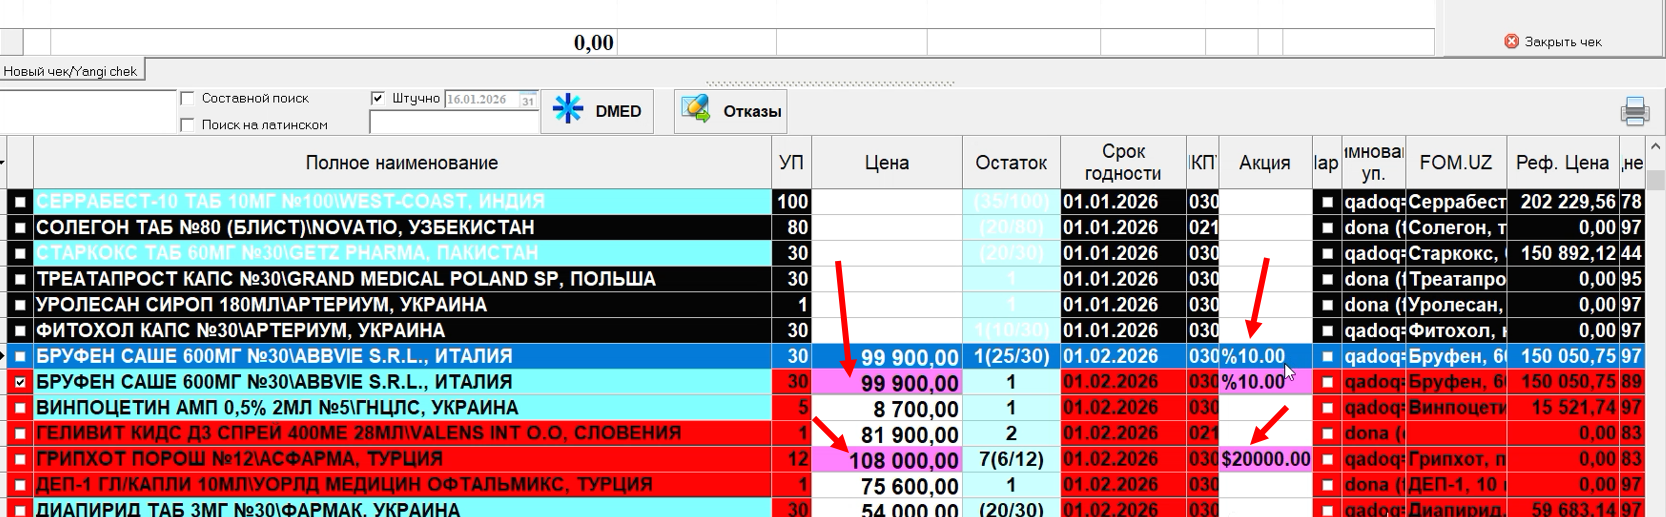Image resolution: width=1666 pixels, height=517 pixels.
Task: Tick the left checkbox of Винпоцетин row
Action: click(20, 408)
